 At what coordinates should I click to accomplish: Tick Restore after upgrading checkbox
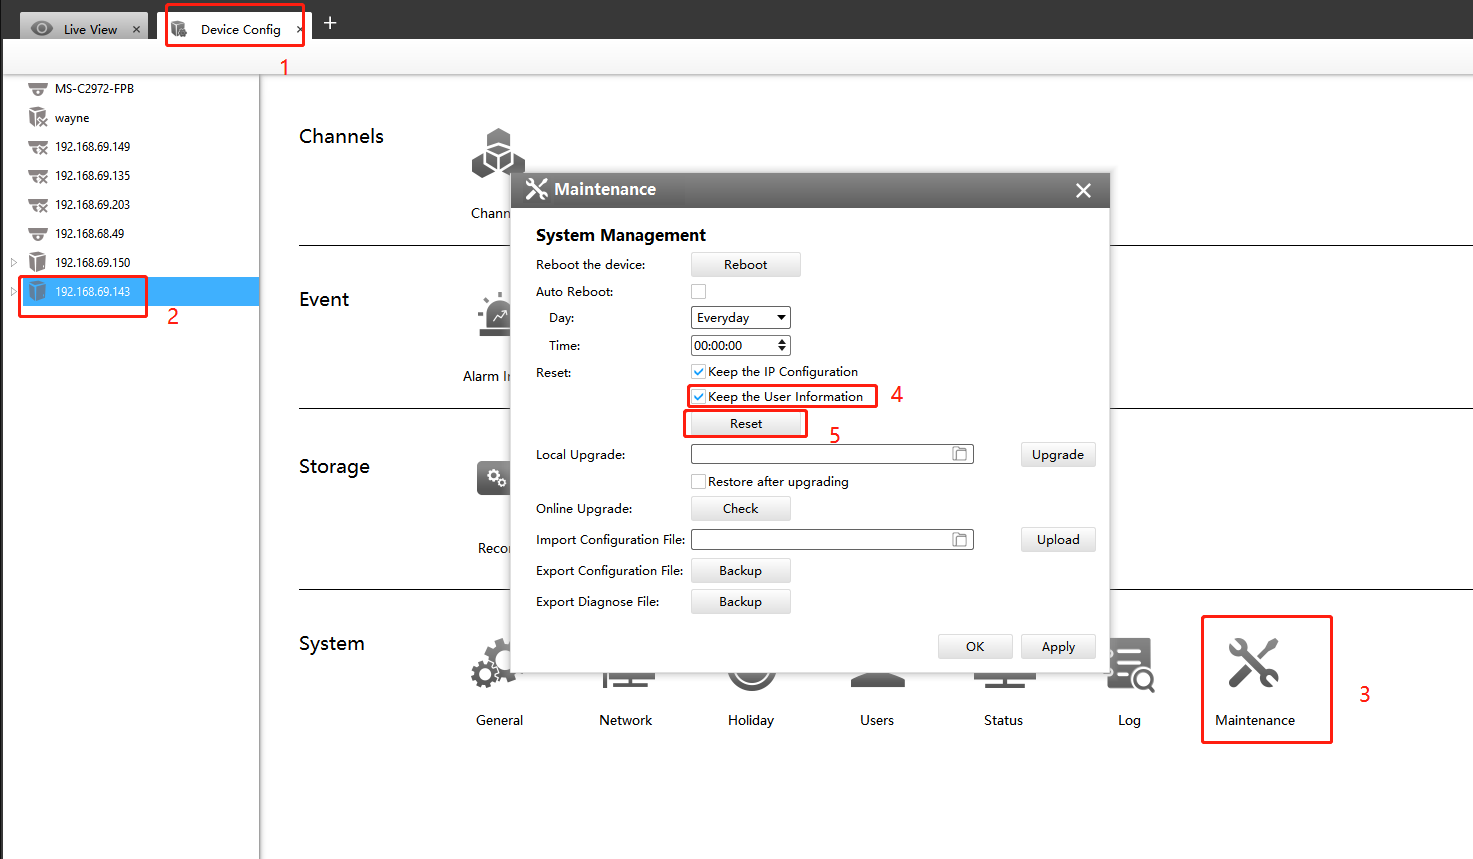coord(699,482)
